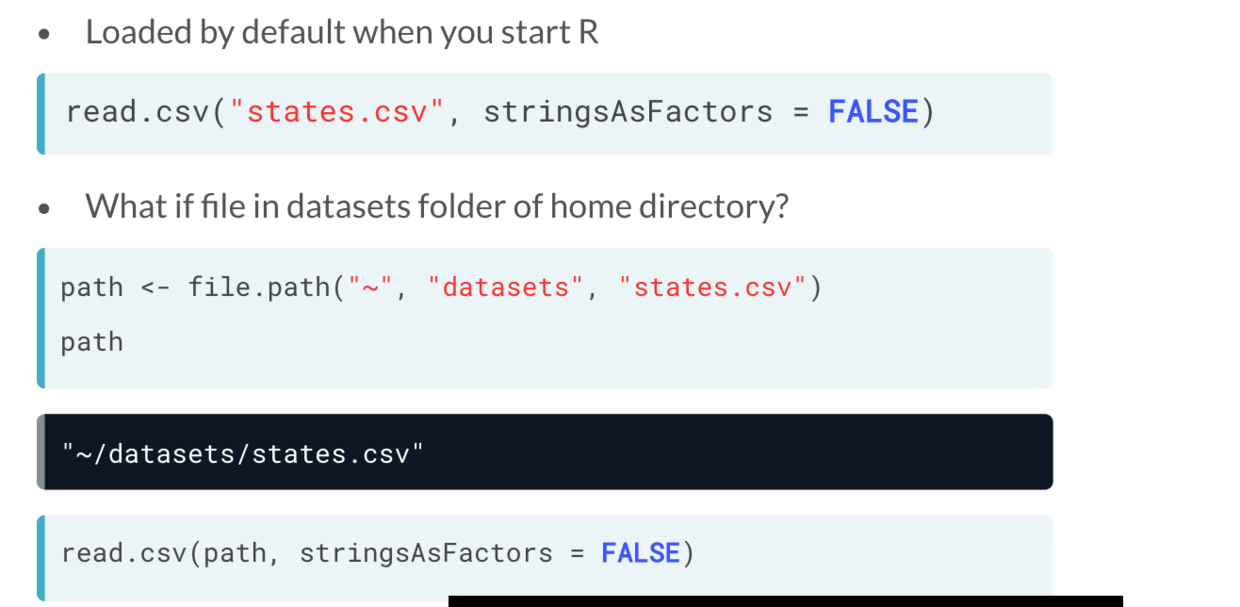
Task: Click the bullet point before "Loaded by default"
Action: coord(43,35)
